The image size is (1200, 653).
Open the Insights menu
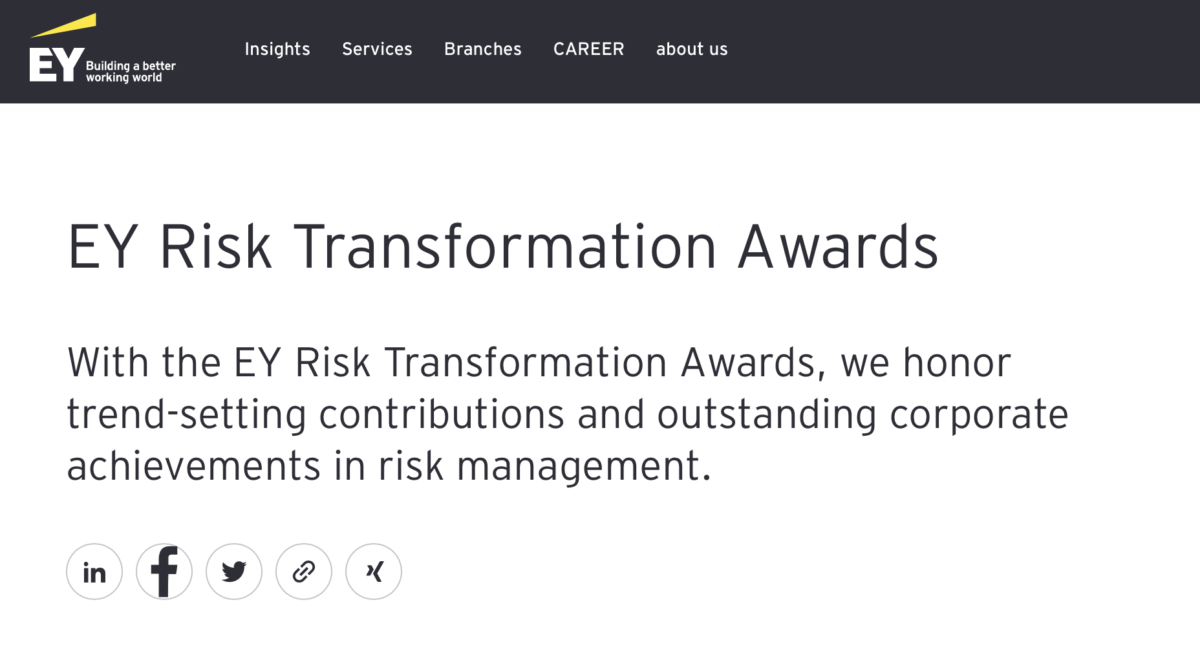(x=277, y=49)
